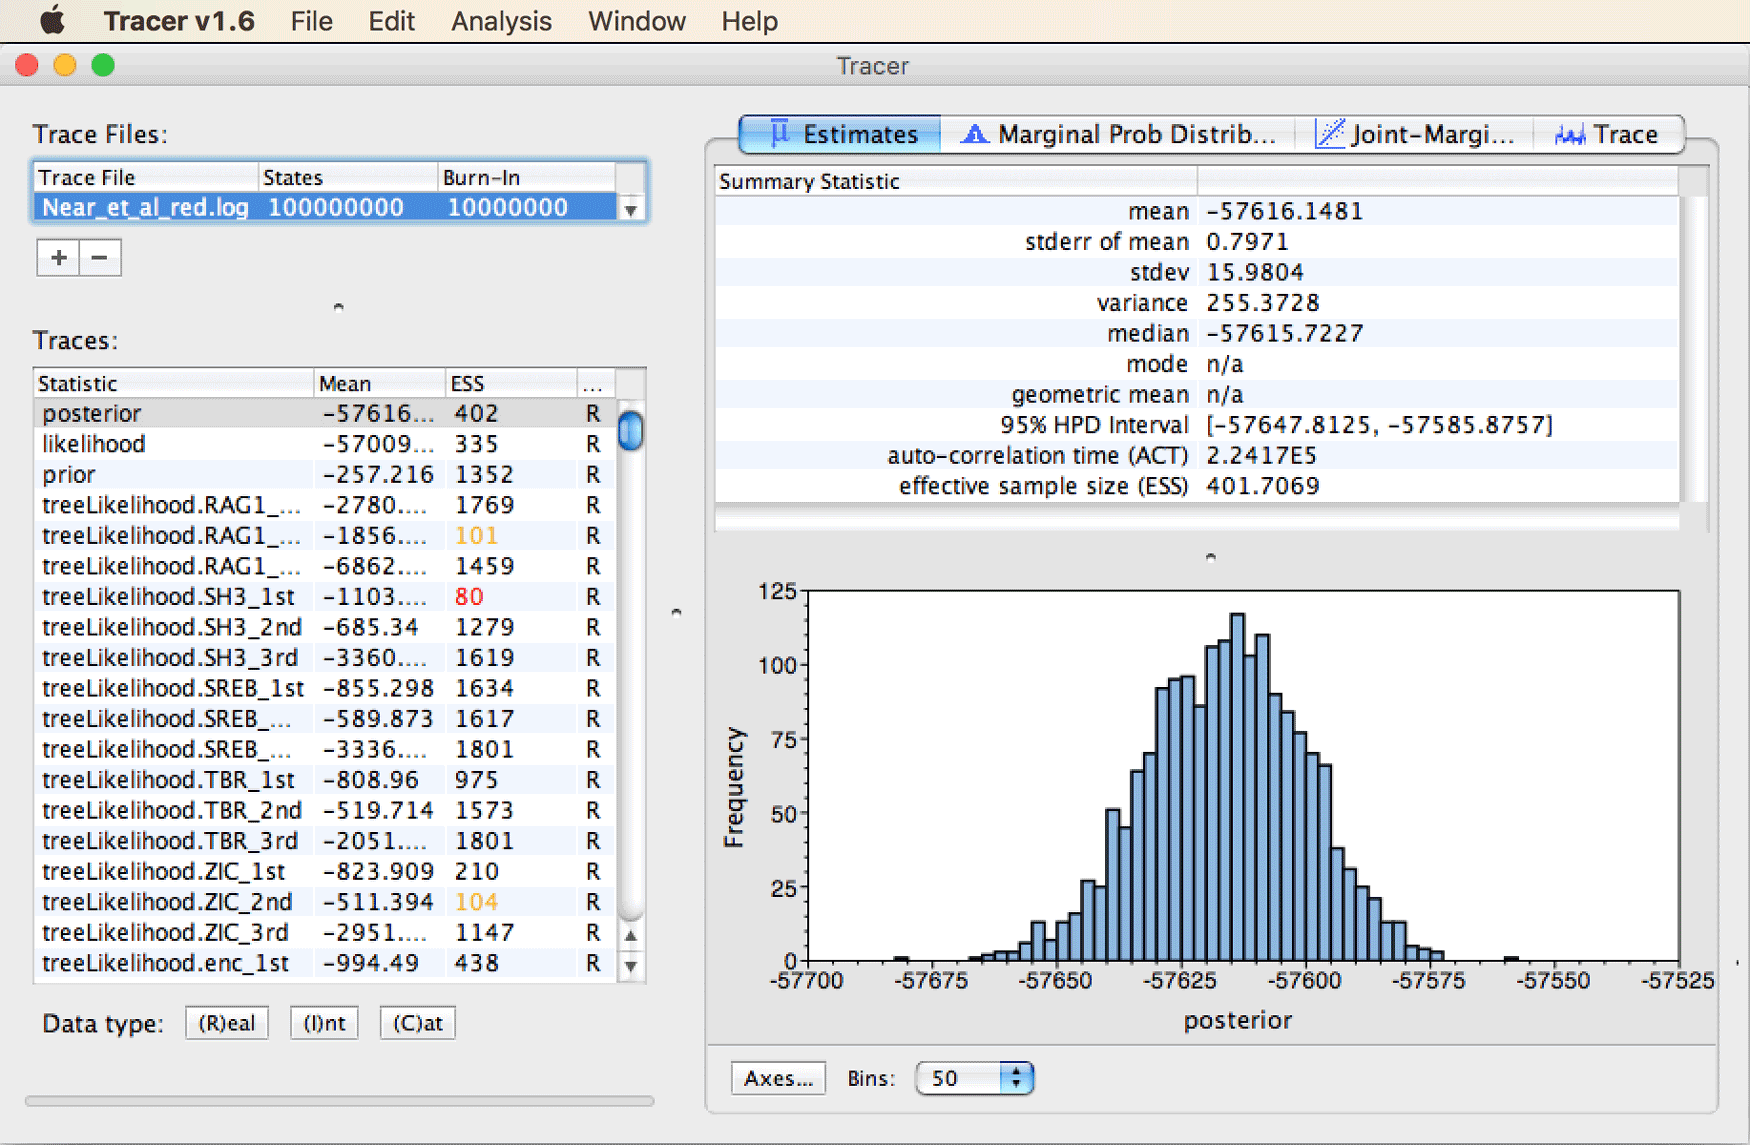
Task: Open the Bins combo box
Action: [x=974, y=1078]
